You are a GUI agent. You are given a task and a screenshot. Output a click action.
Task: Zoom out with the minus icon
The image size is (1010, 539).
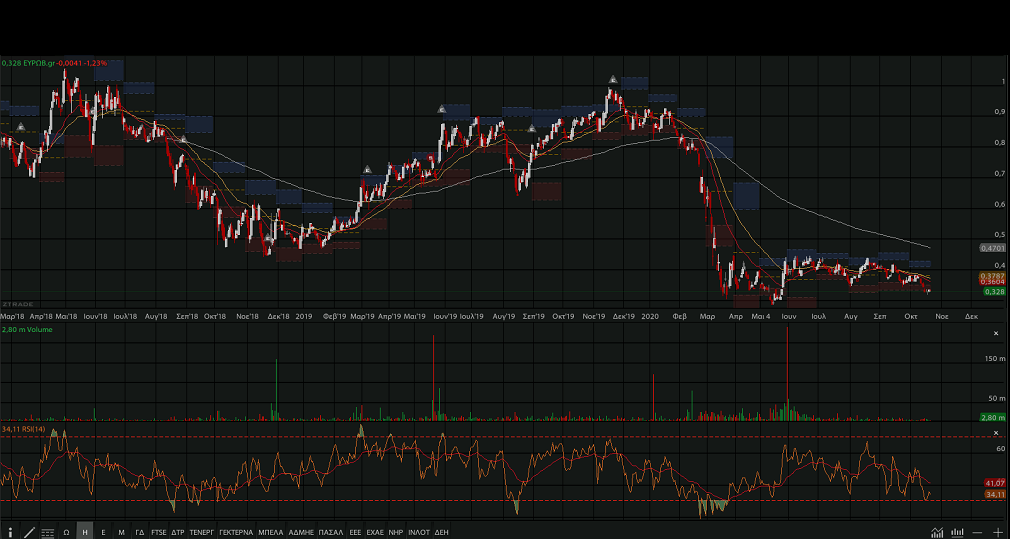[x=977, y=532]
